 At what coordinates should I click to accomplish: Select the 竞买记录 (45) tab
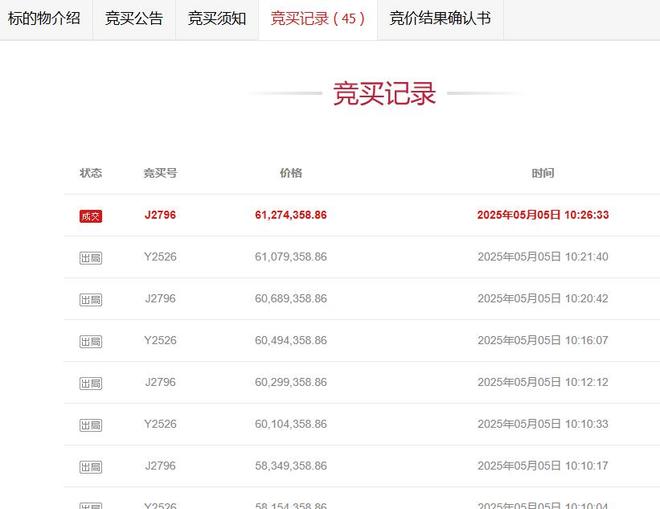pos(318,19)
